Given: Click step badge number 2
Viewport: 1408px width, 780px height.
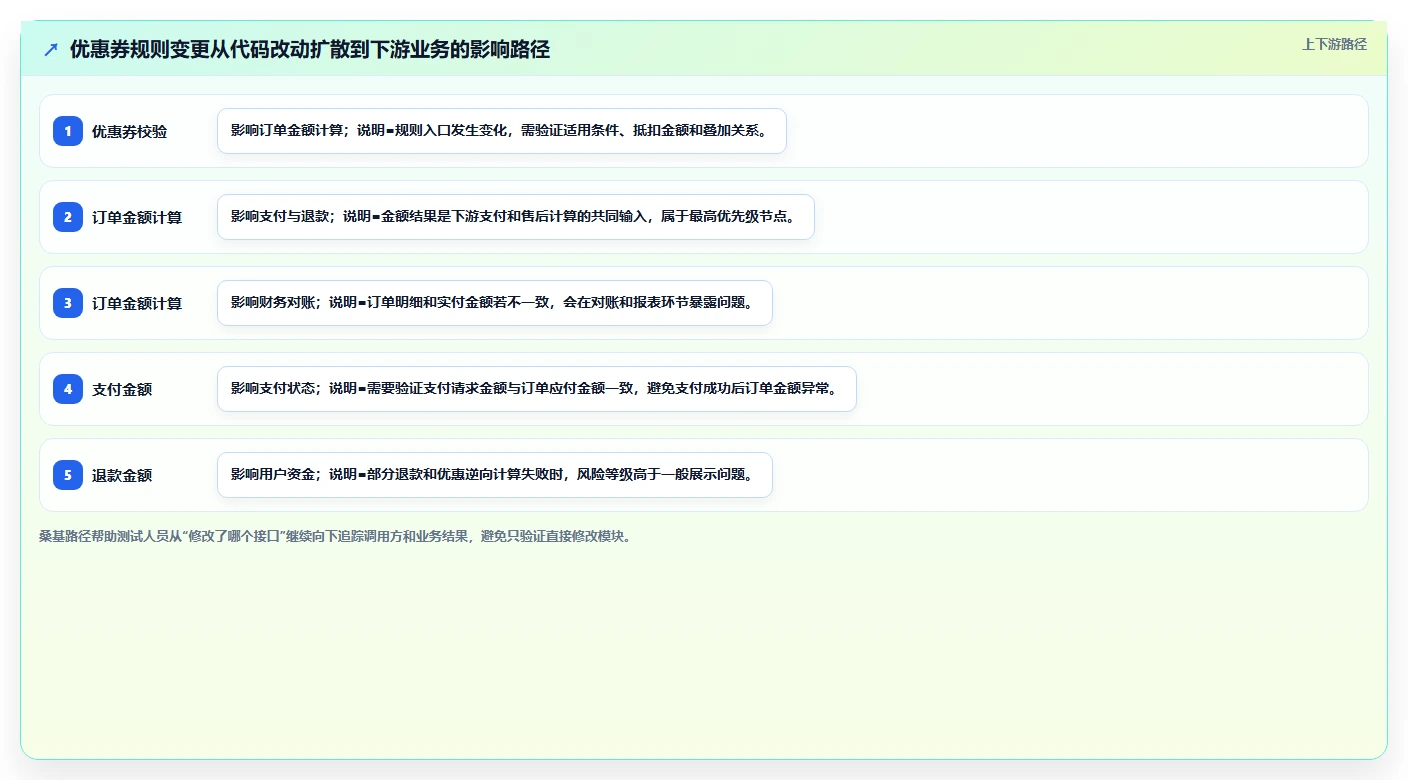Looking at the screenshot, I should coord(68,217).
